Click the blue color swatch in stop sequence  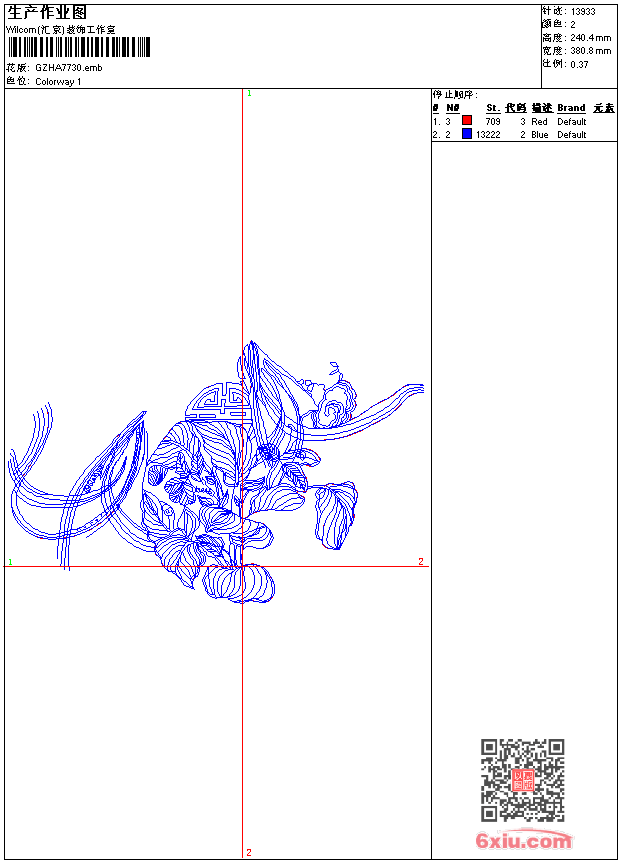pos(467,134)
